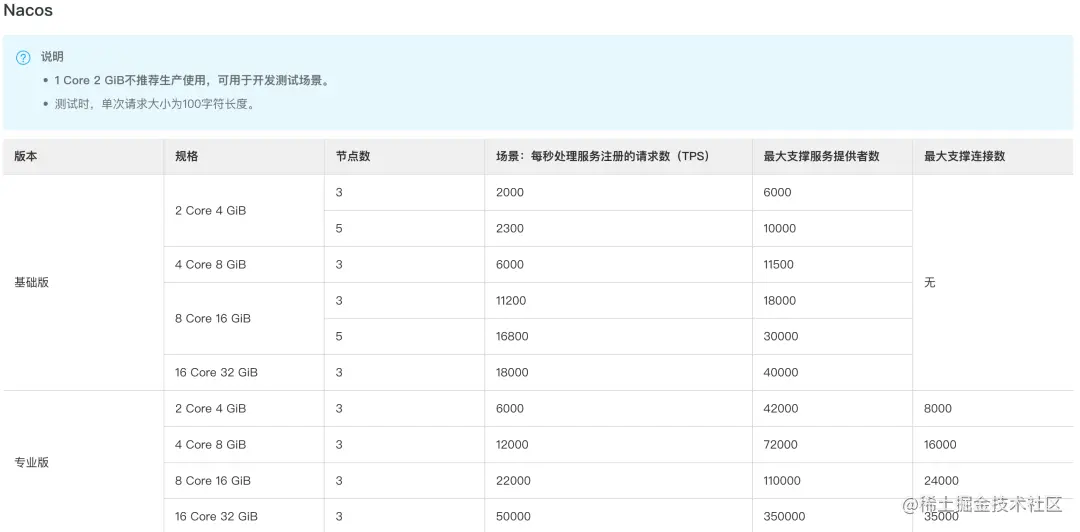Viewport: 1080px width, 532px height.
Task: Click the 规格 column header
Action: tap(187, 156)
